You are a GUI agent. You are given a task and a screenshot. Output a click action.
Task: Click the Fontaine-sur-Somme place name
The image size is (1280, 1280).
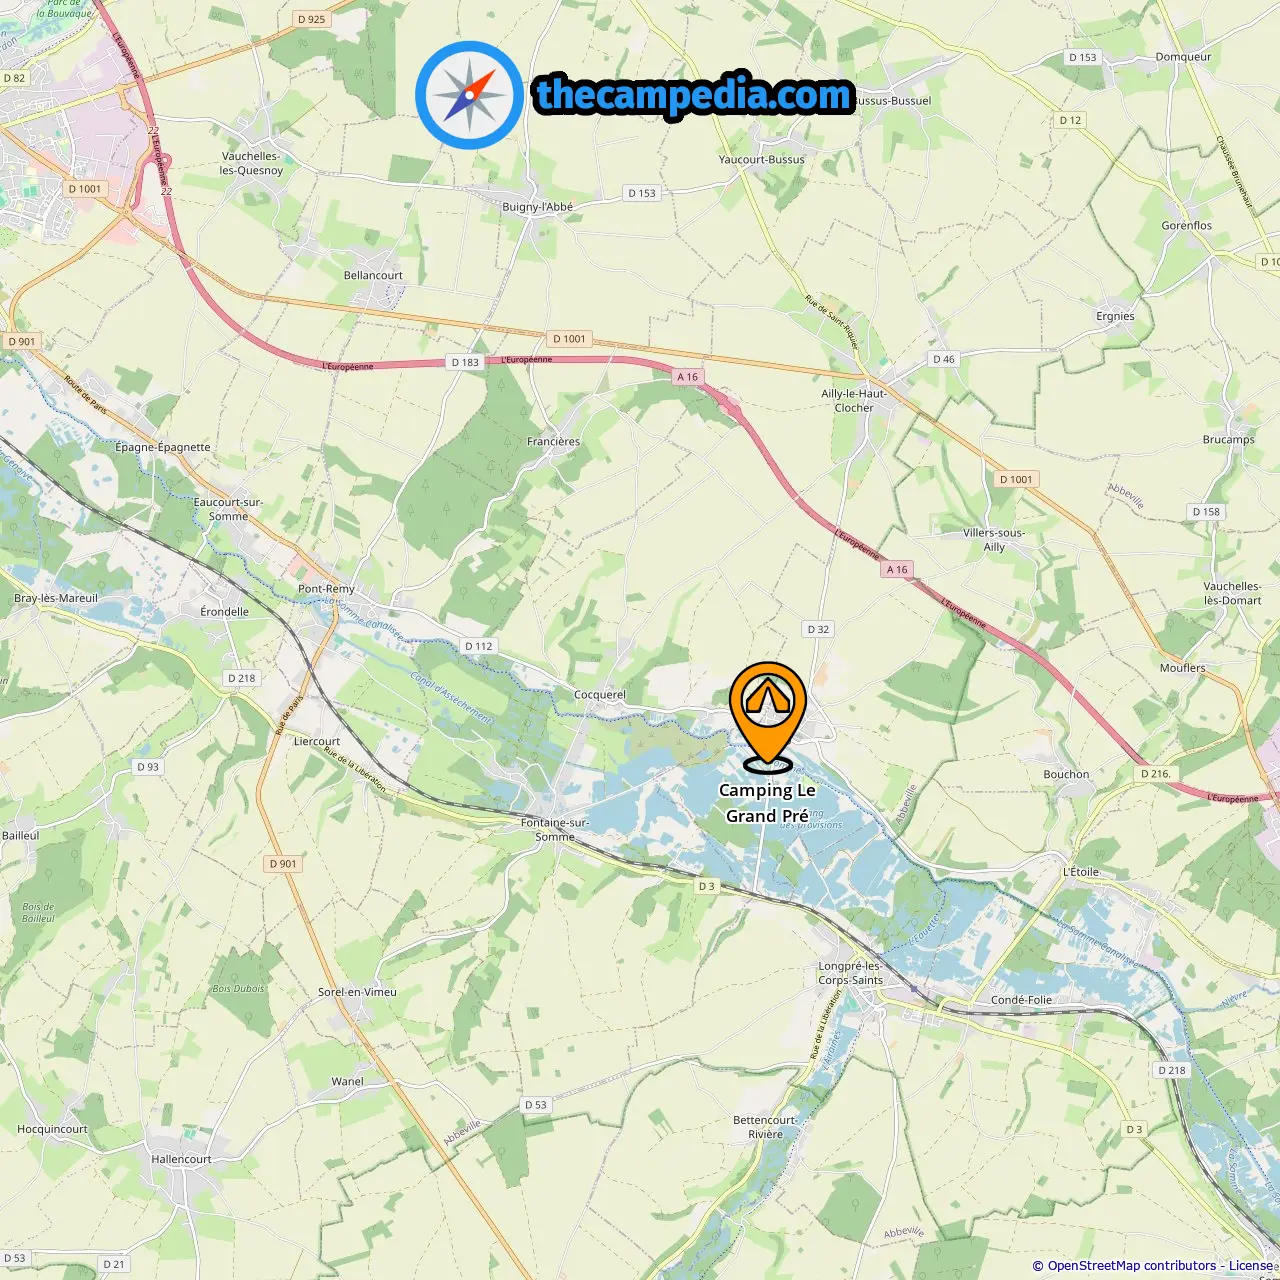(555, 830)
